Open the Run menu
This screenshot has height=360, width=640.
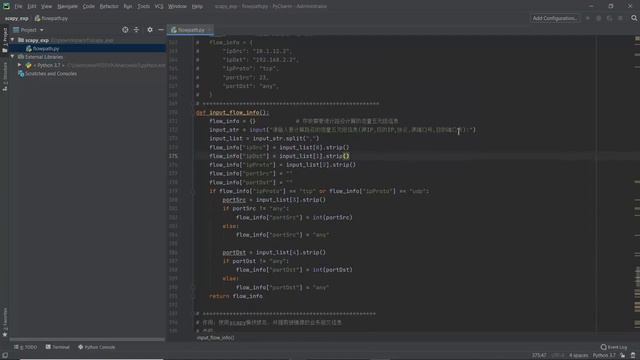tap(128, 7)
